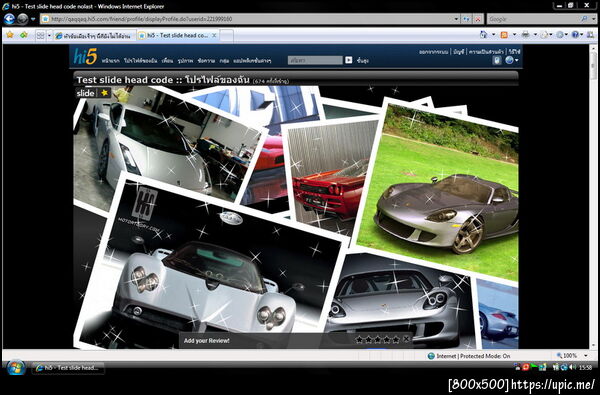Click the orange RSS Feeds icon

[x=504, y=35]
